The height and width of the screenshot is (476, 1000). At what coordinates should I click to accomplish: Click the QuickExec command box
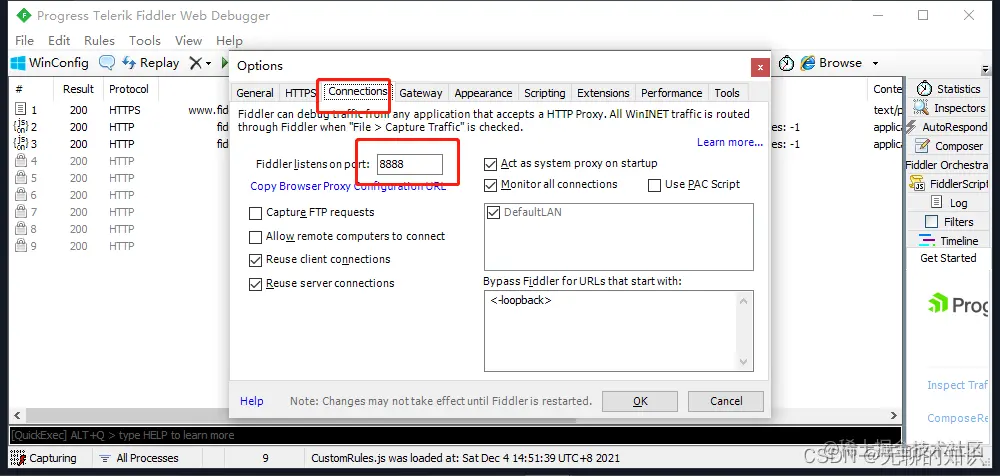tap(456, 435)
